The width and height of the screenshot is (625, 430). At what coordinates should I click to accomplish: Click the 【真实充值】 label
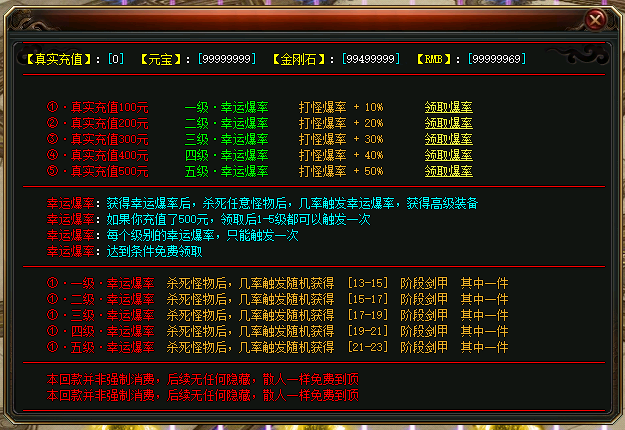[x=58, y=59]
